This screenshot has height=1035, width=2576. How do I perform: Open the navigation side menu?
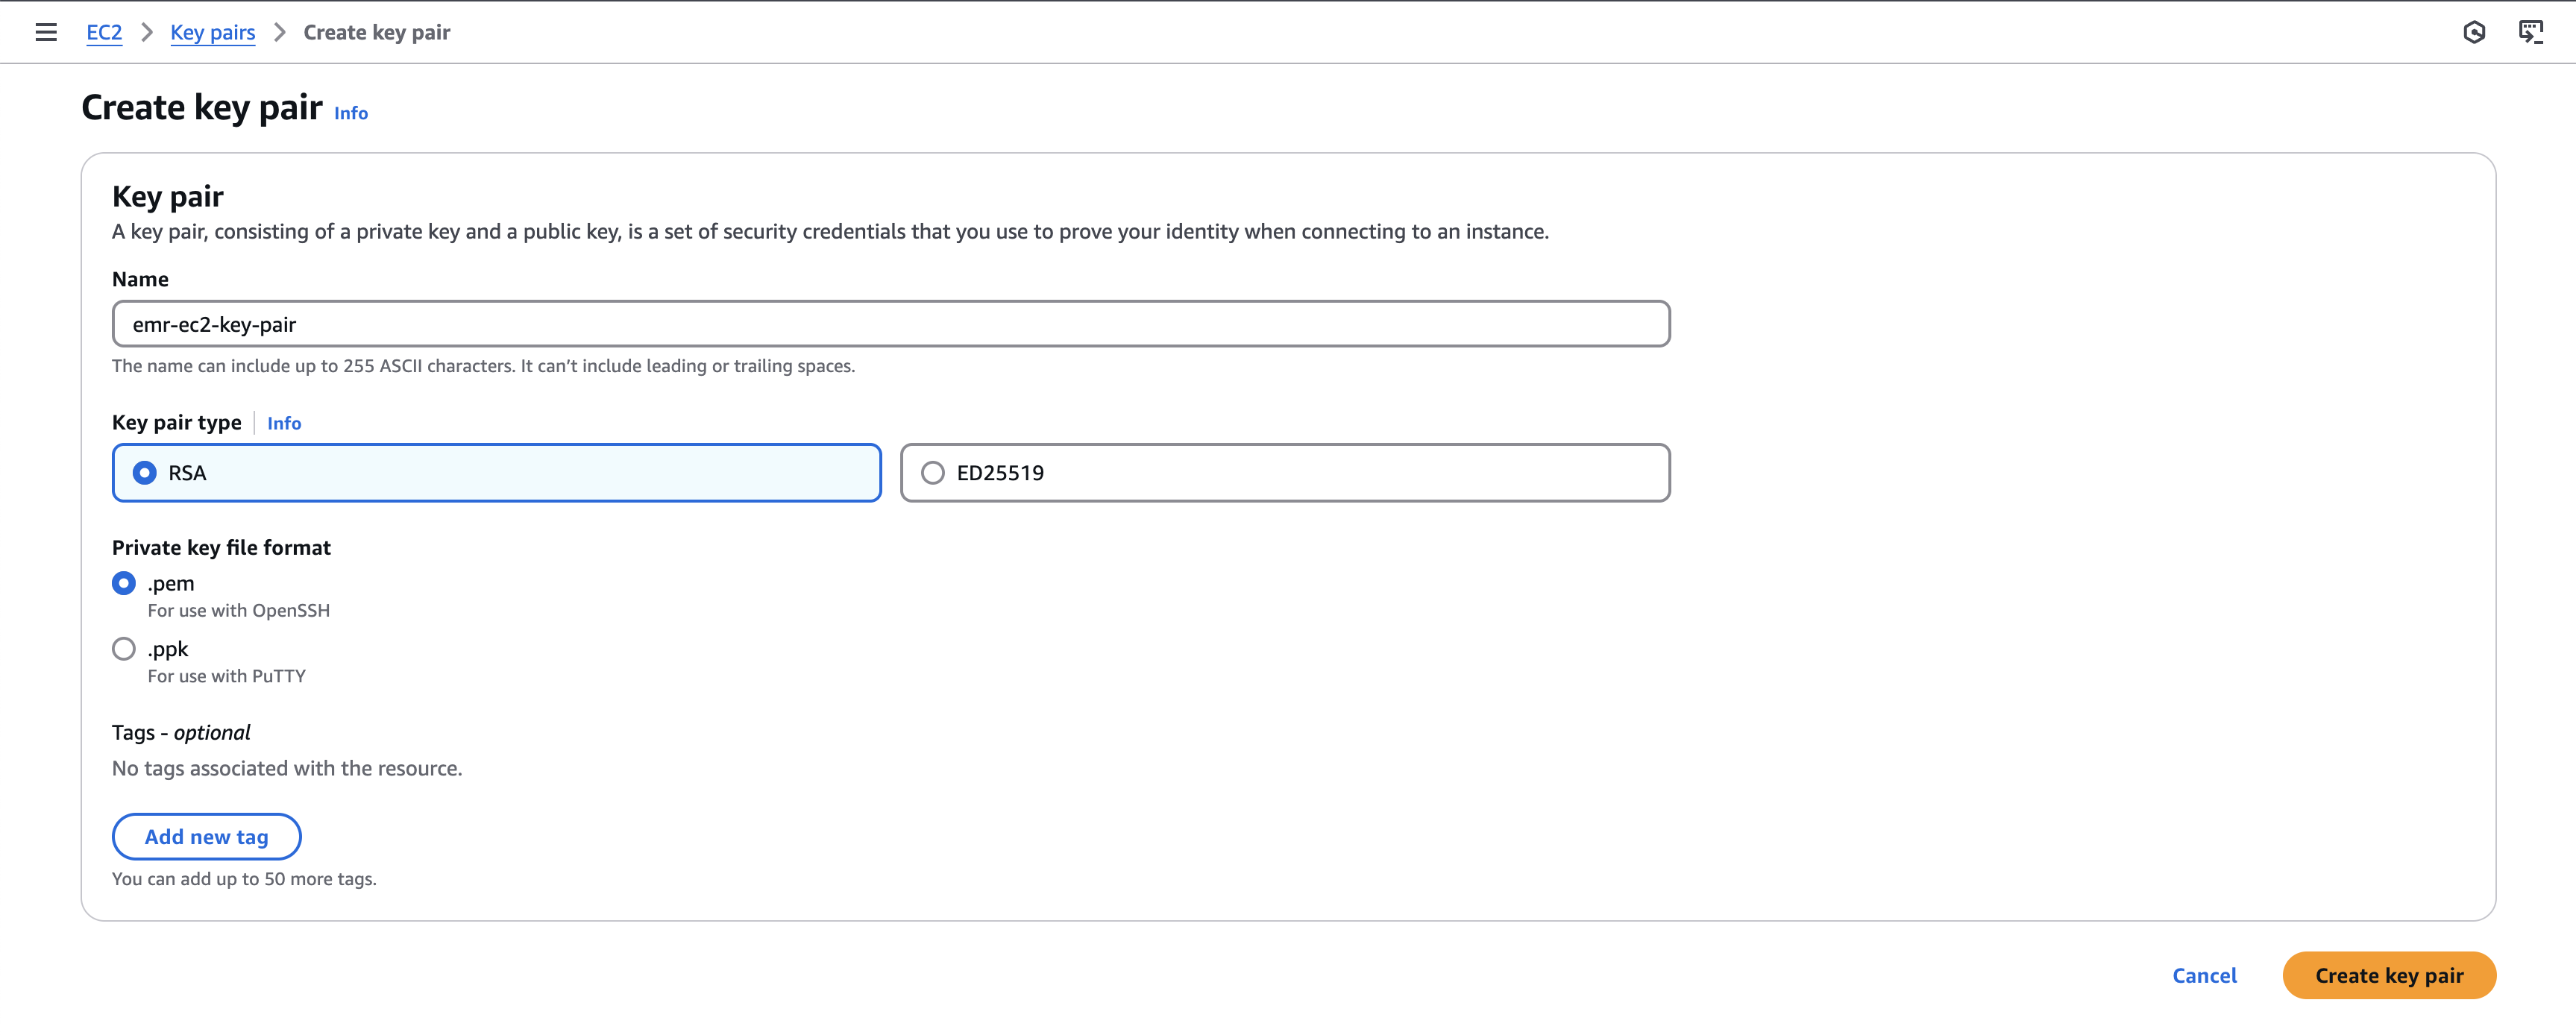[46, 31]
